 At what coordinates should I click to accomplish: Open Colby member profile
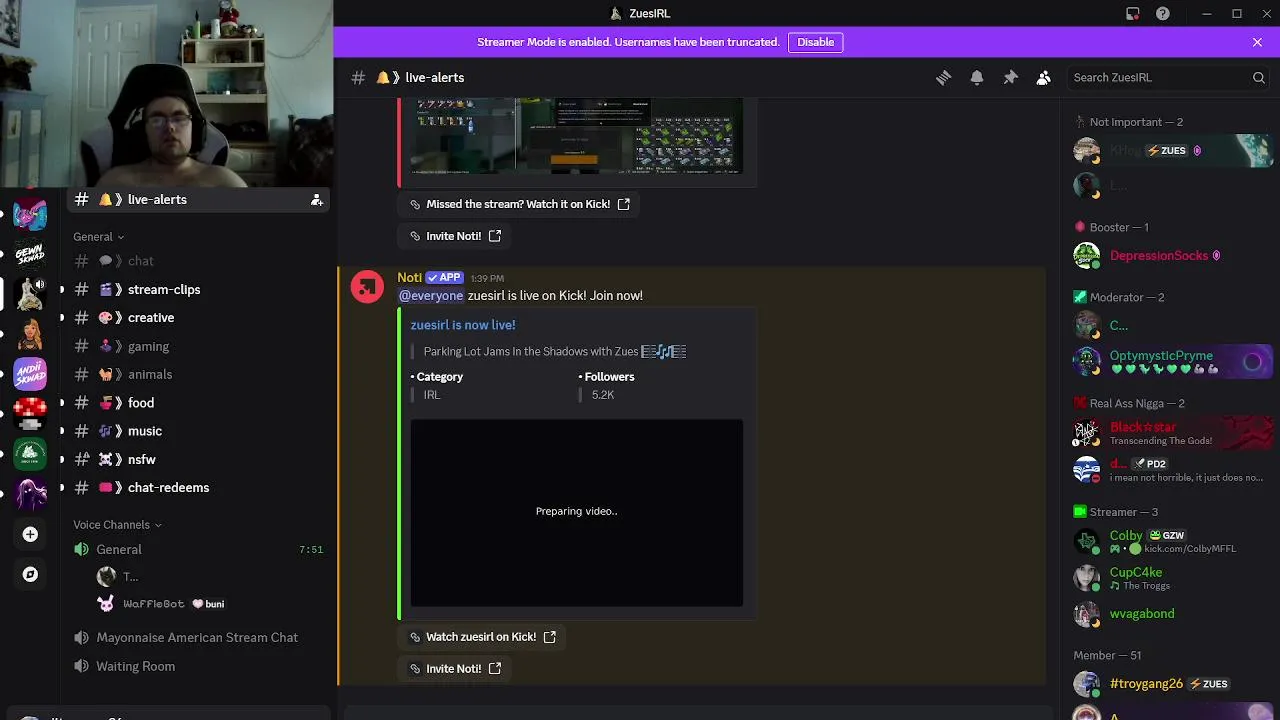[x=1171, y=541]
